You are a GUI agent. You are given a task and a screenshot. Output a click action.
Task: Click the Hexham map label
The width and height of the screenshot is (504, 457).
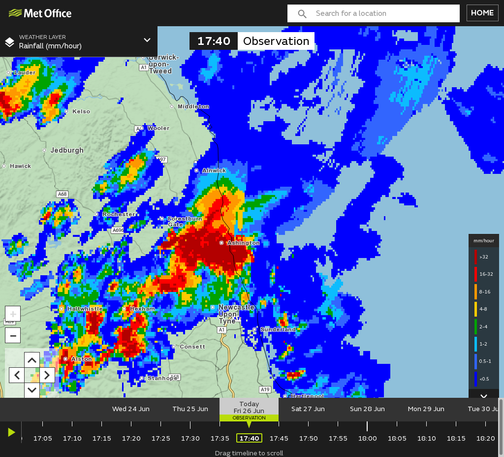click(142, 309)
